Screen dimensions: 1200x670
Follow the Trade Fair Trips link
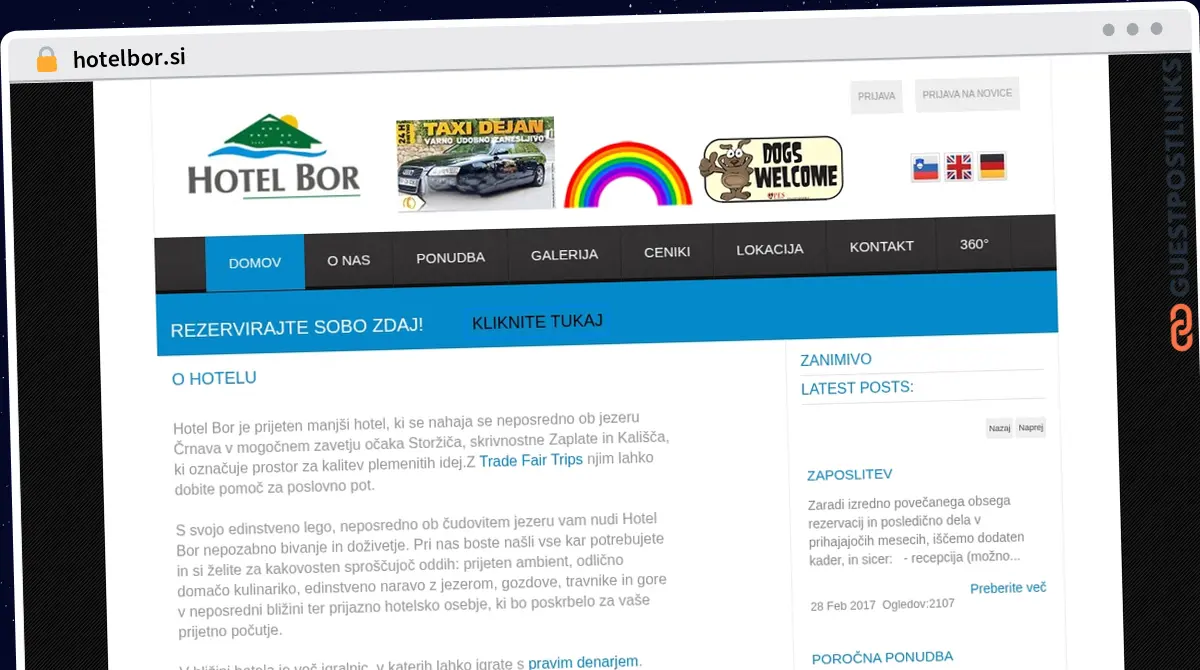point(531,461)
